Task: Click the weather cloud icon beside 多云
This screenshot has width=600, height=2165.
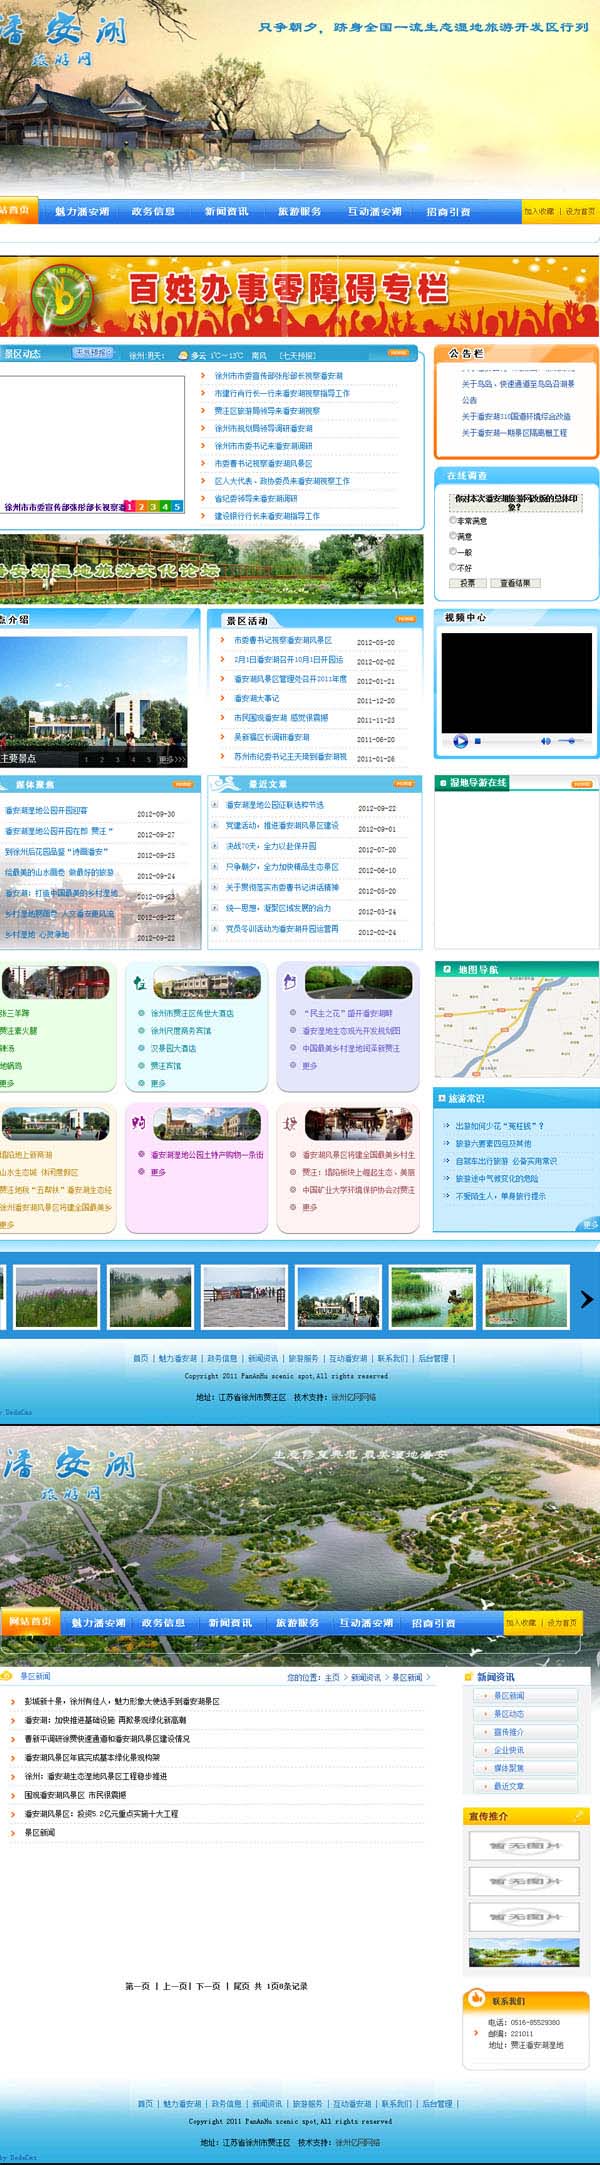Action: 182,355
